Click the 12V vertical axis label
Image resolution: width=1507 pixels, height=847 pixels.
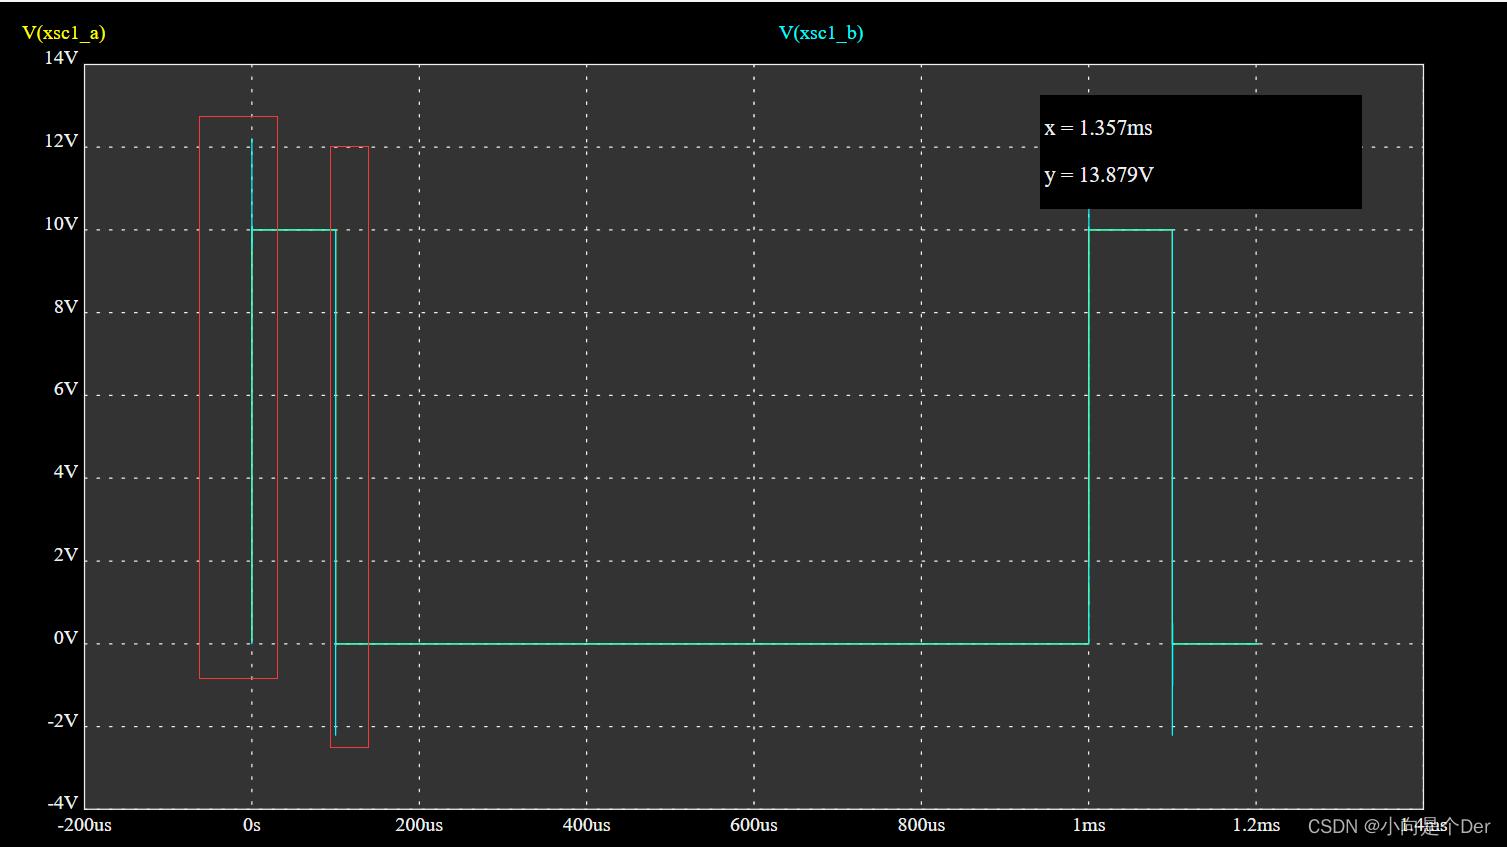point(61,141)
